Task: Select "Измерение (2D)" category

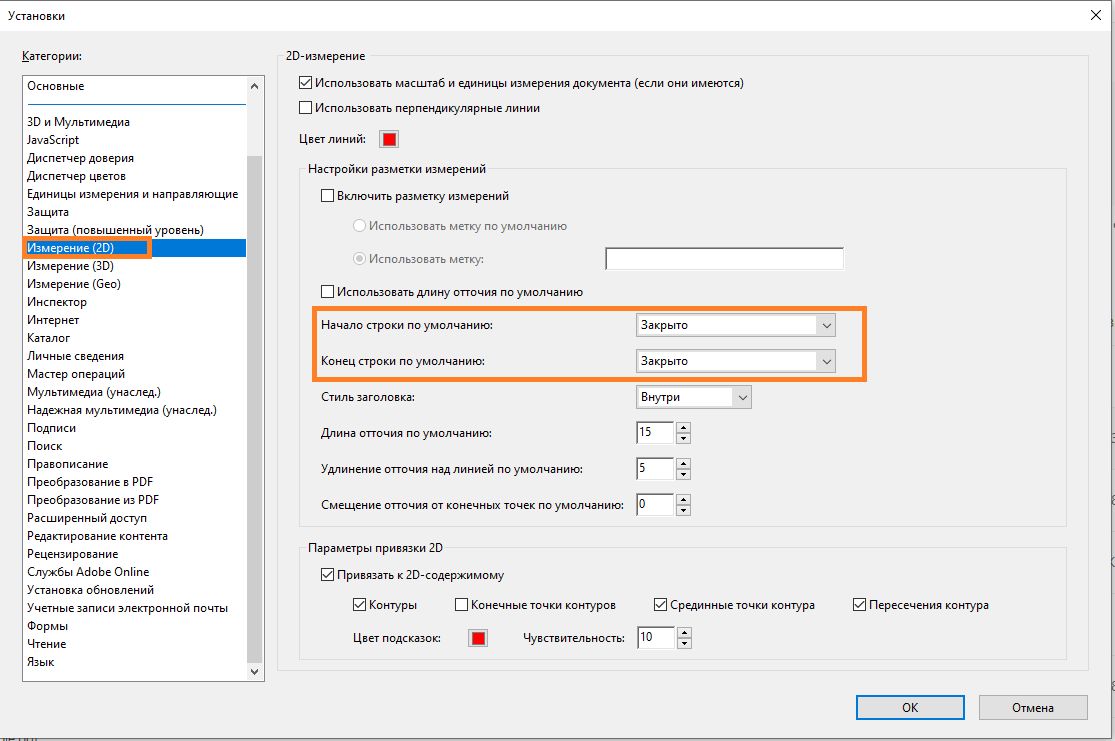Action: click(x=135, y=247)
